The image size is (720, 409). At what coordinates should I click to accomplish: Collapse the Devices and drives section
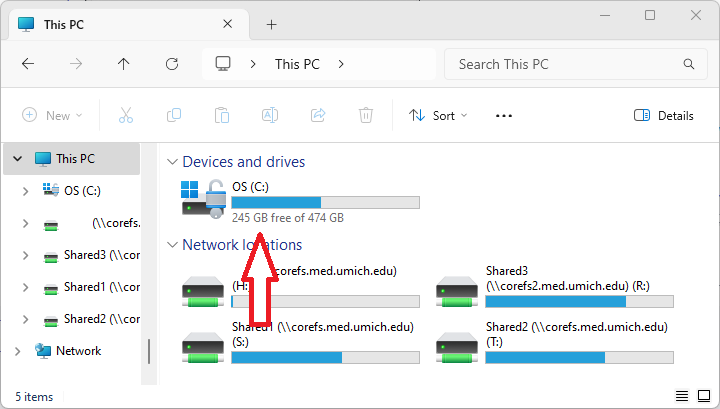tap(172, 162)
